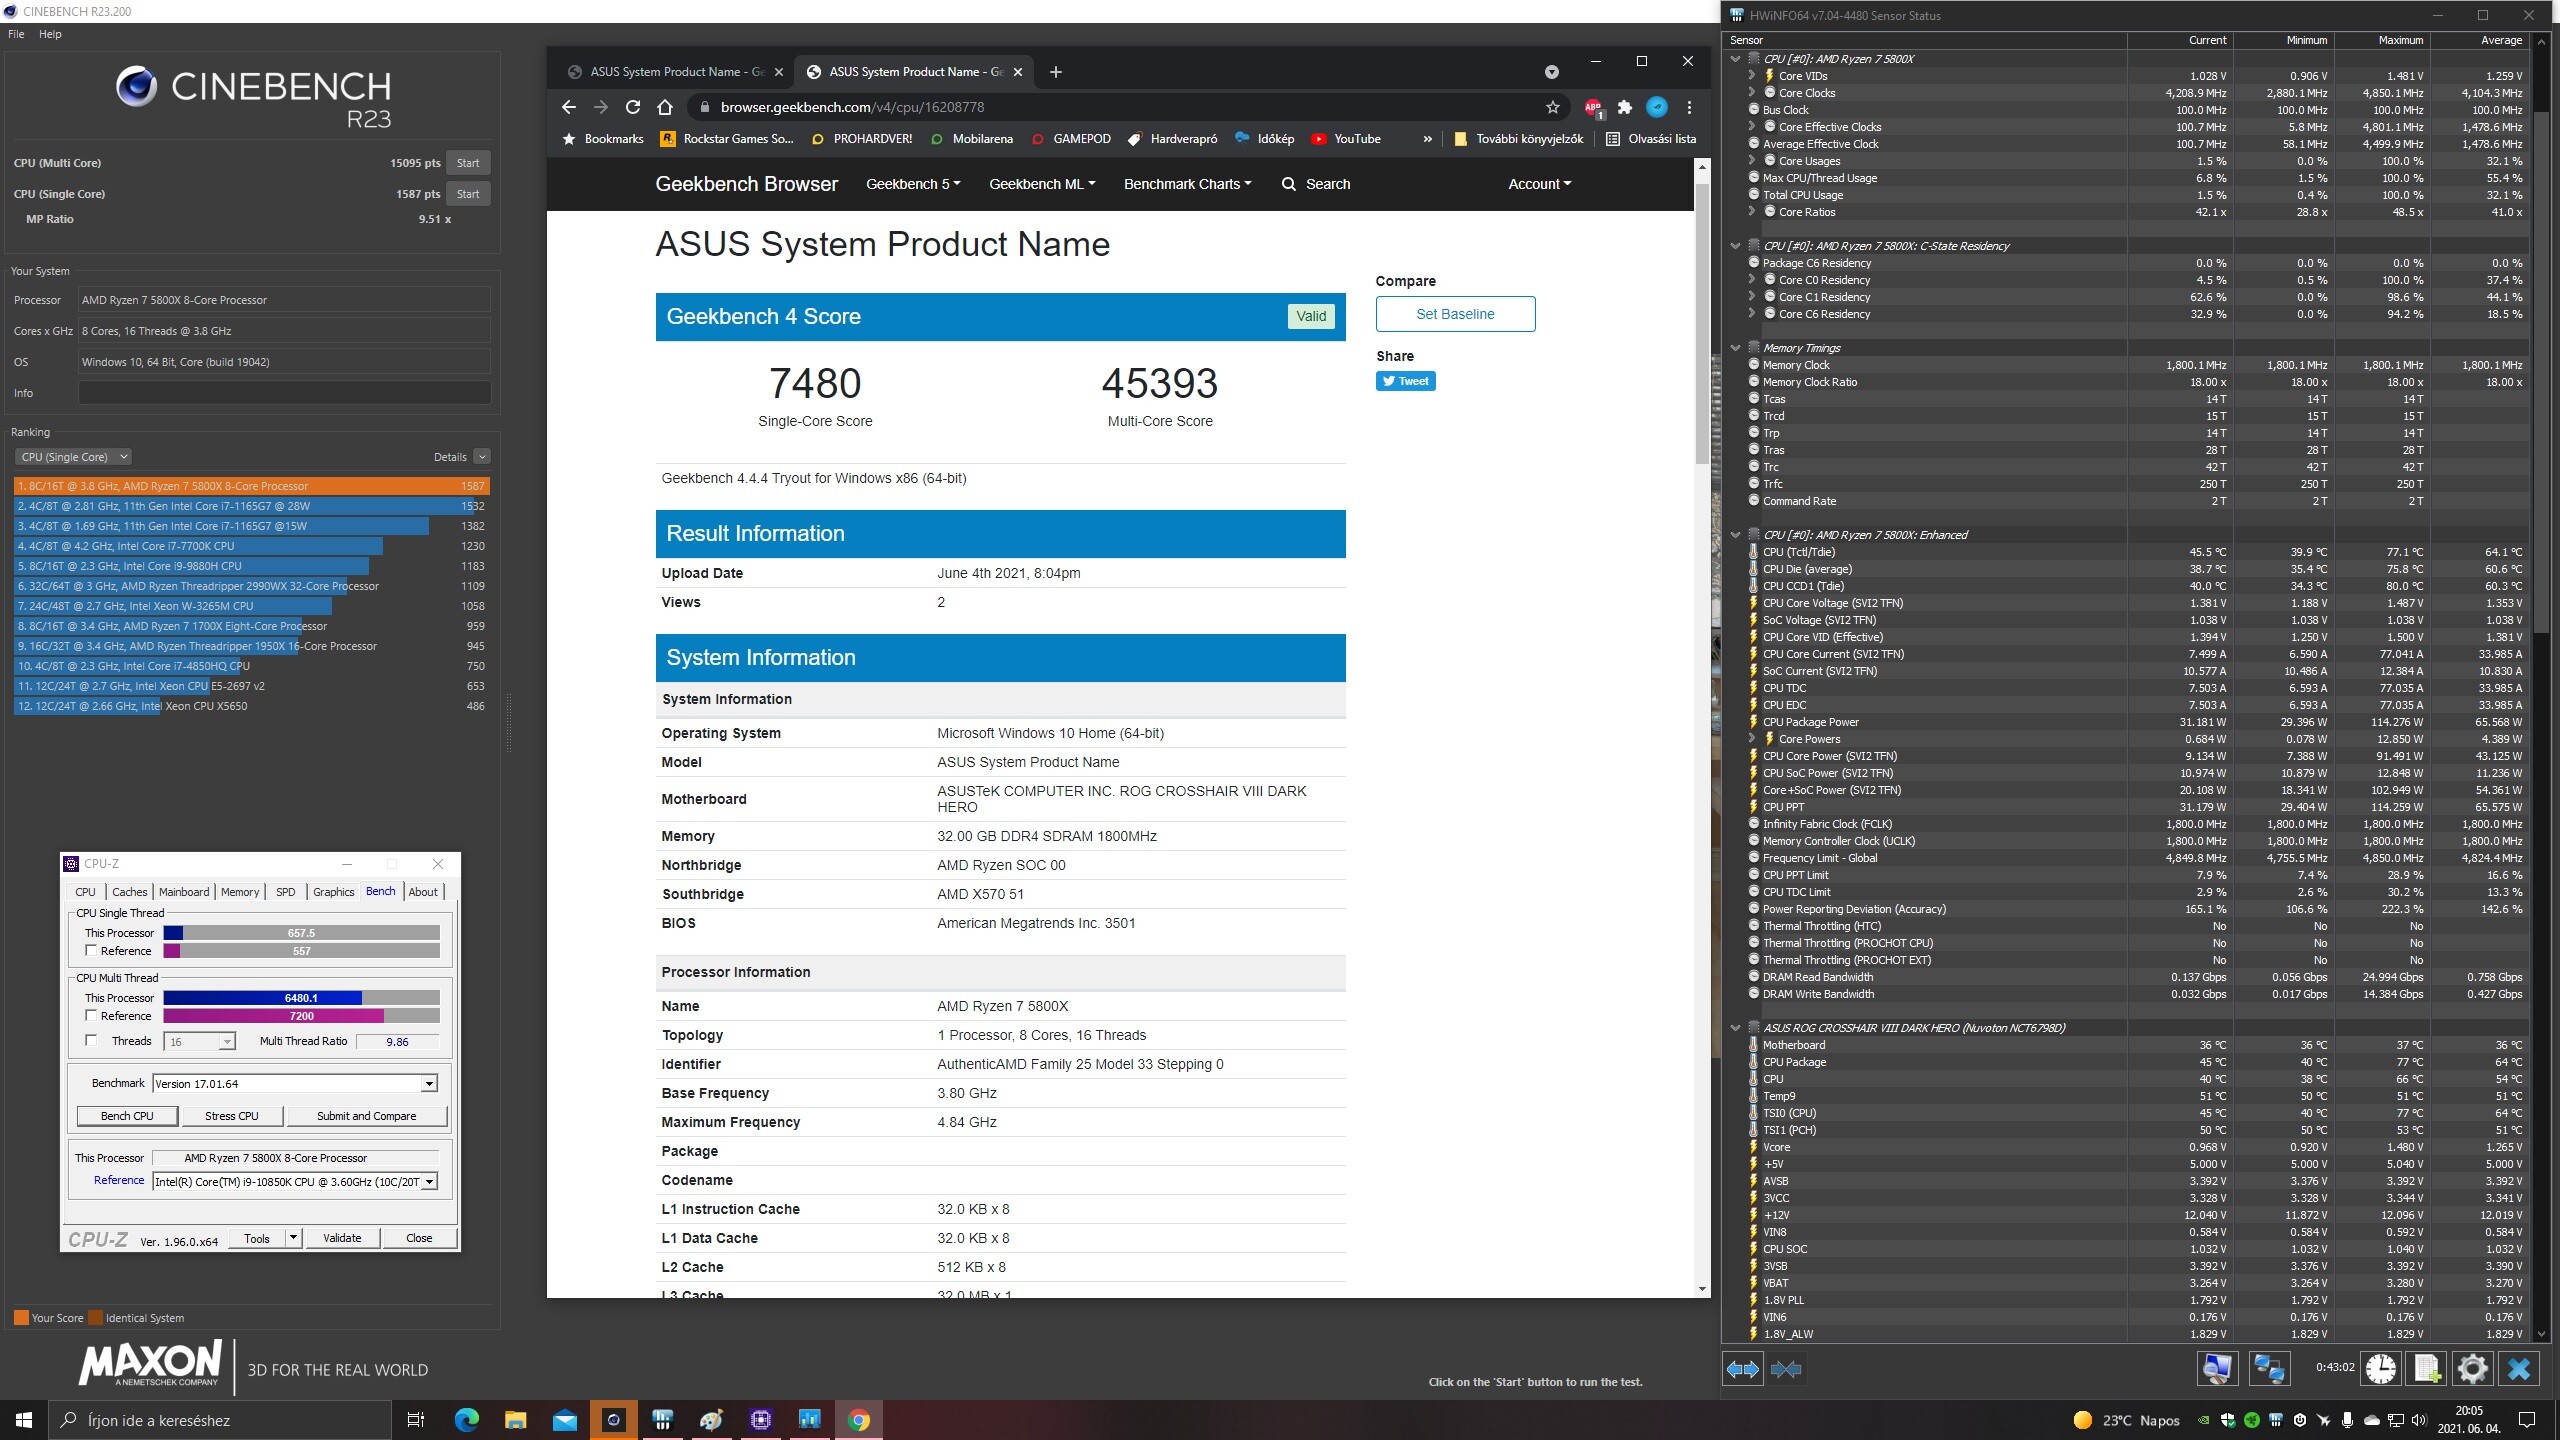
Task: Click Stress CPU button in CPU-Z
Action: tap(231, 1116)
